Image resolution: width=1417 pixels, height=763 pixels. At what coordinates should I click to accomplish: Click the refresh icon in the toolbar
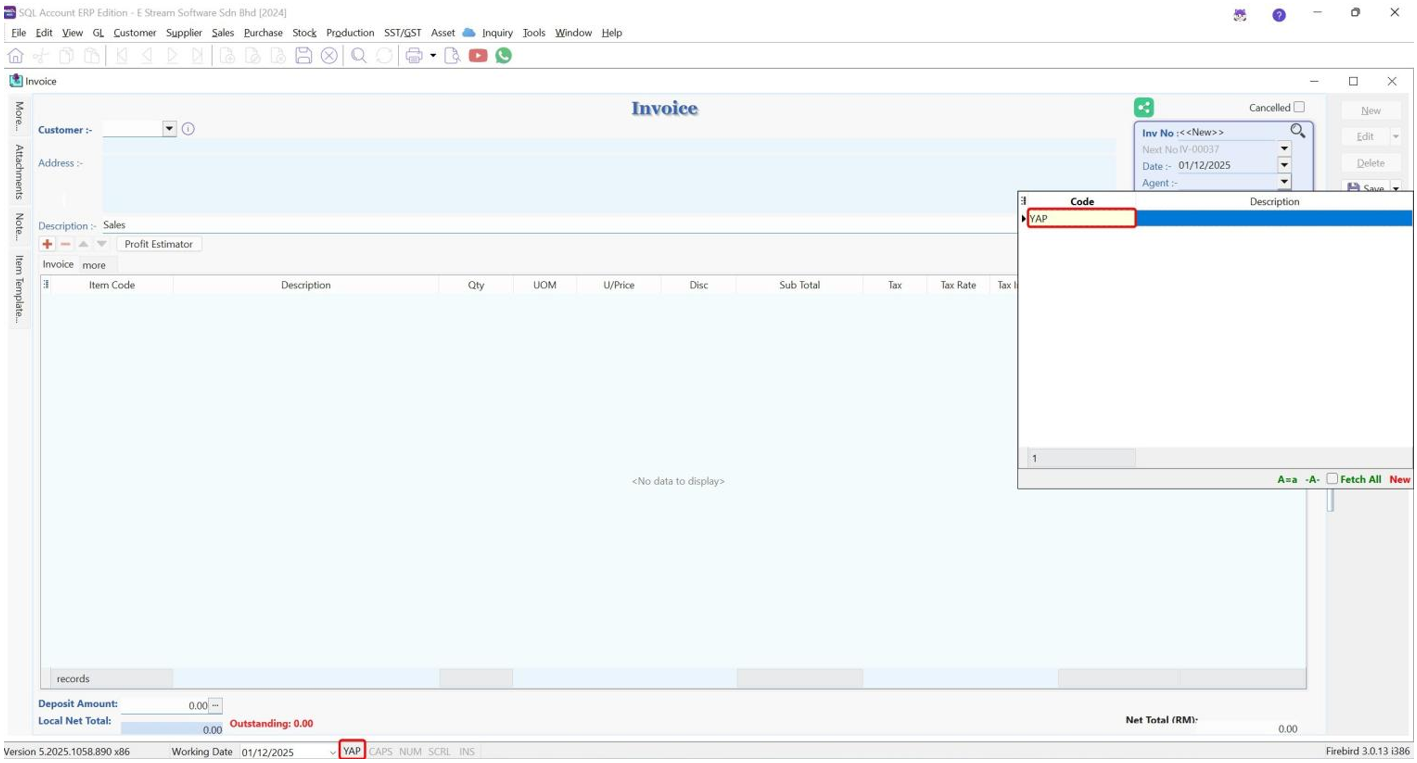pos(384,56)
